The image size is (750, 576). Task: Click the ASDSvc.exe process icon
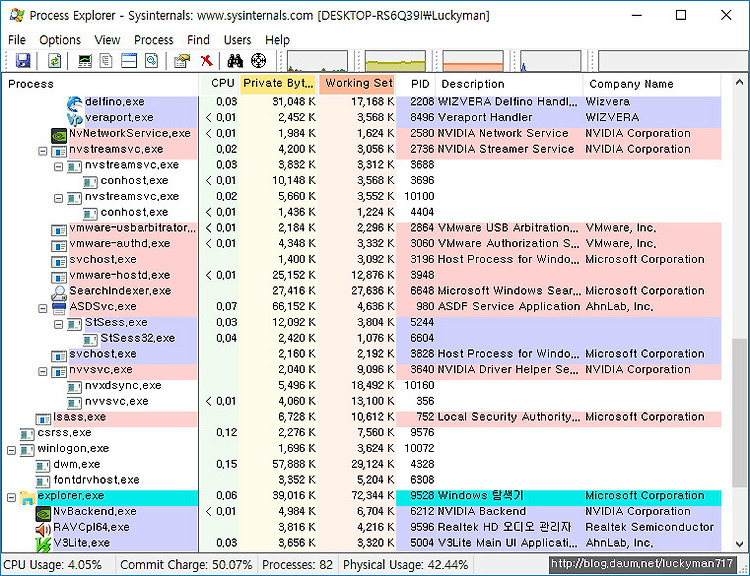(x=59, y=308)
